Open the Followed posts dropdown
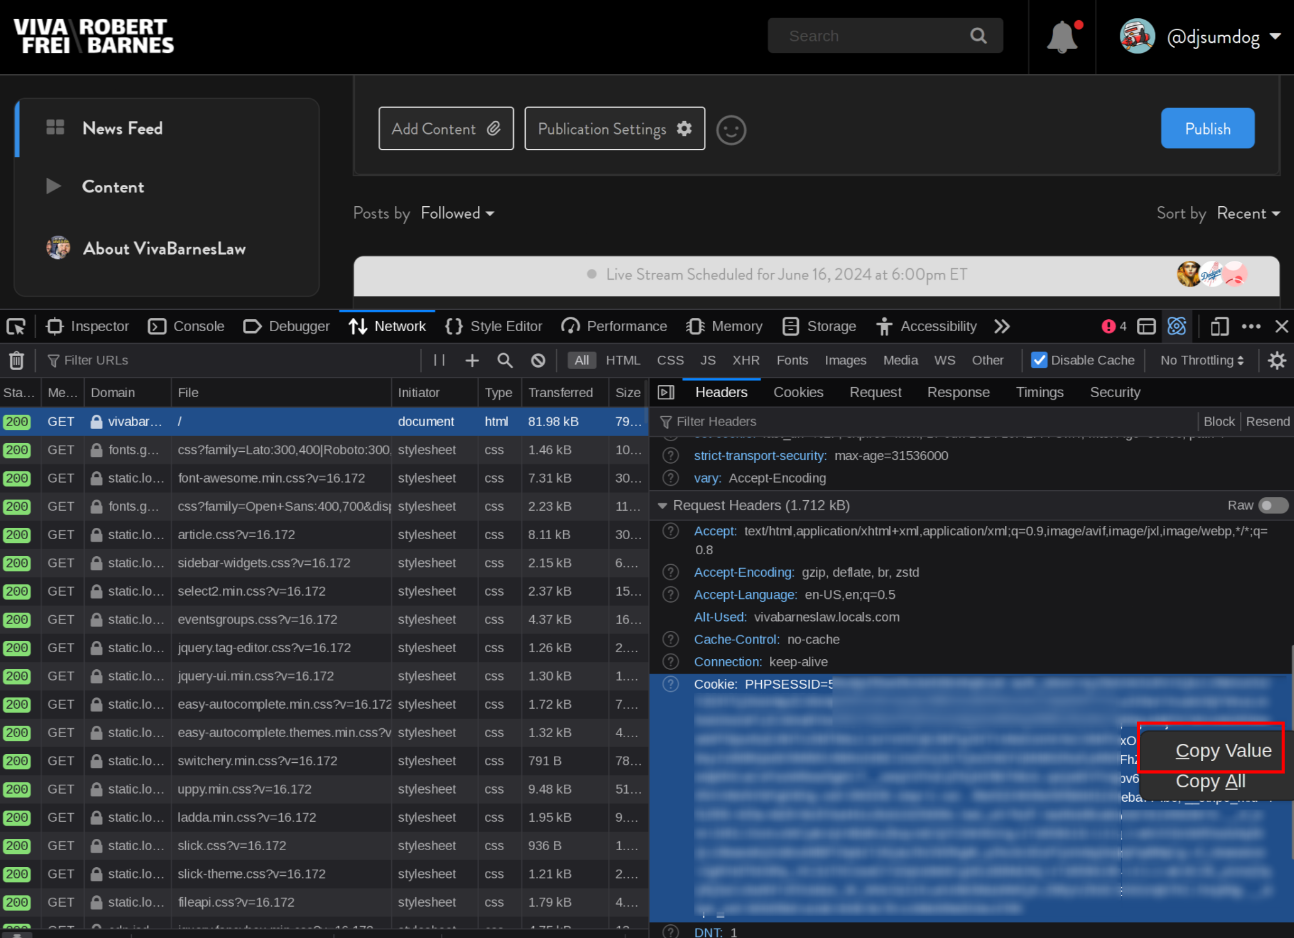 click(x=457, y=213)
